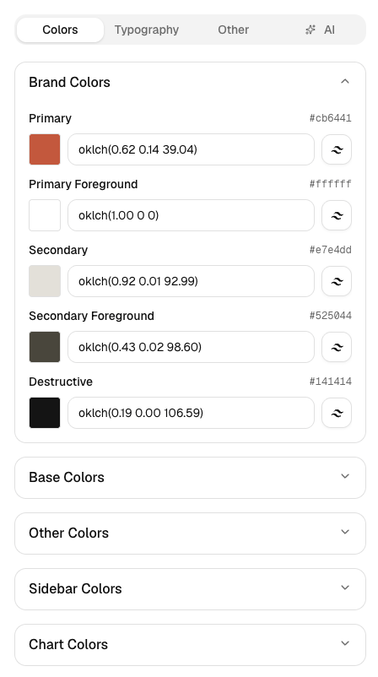Switch to the Typography tab
Viewport: 378px width, 677px height.
146,30
